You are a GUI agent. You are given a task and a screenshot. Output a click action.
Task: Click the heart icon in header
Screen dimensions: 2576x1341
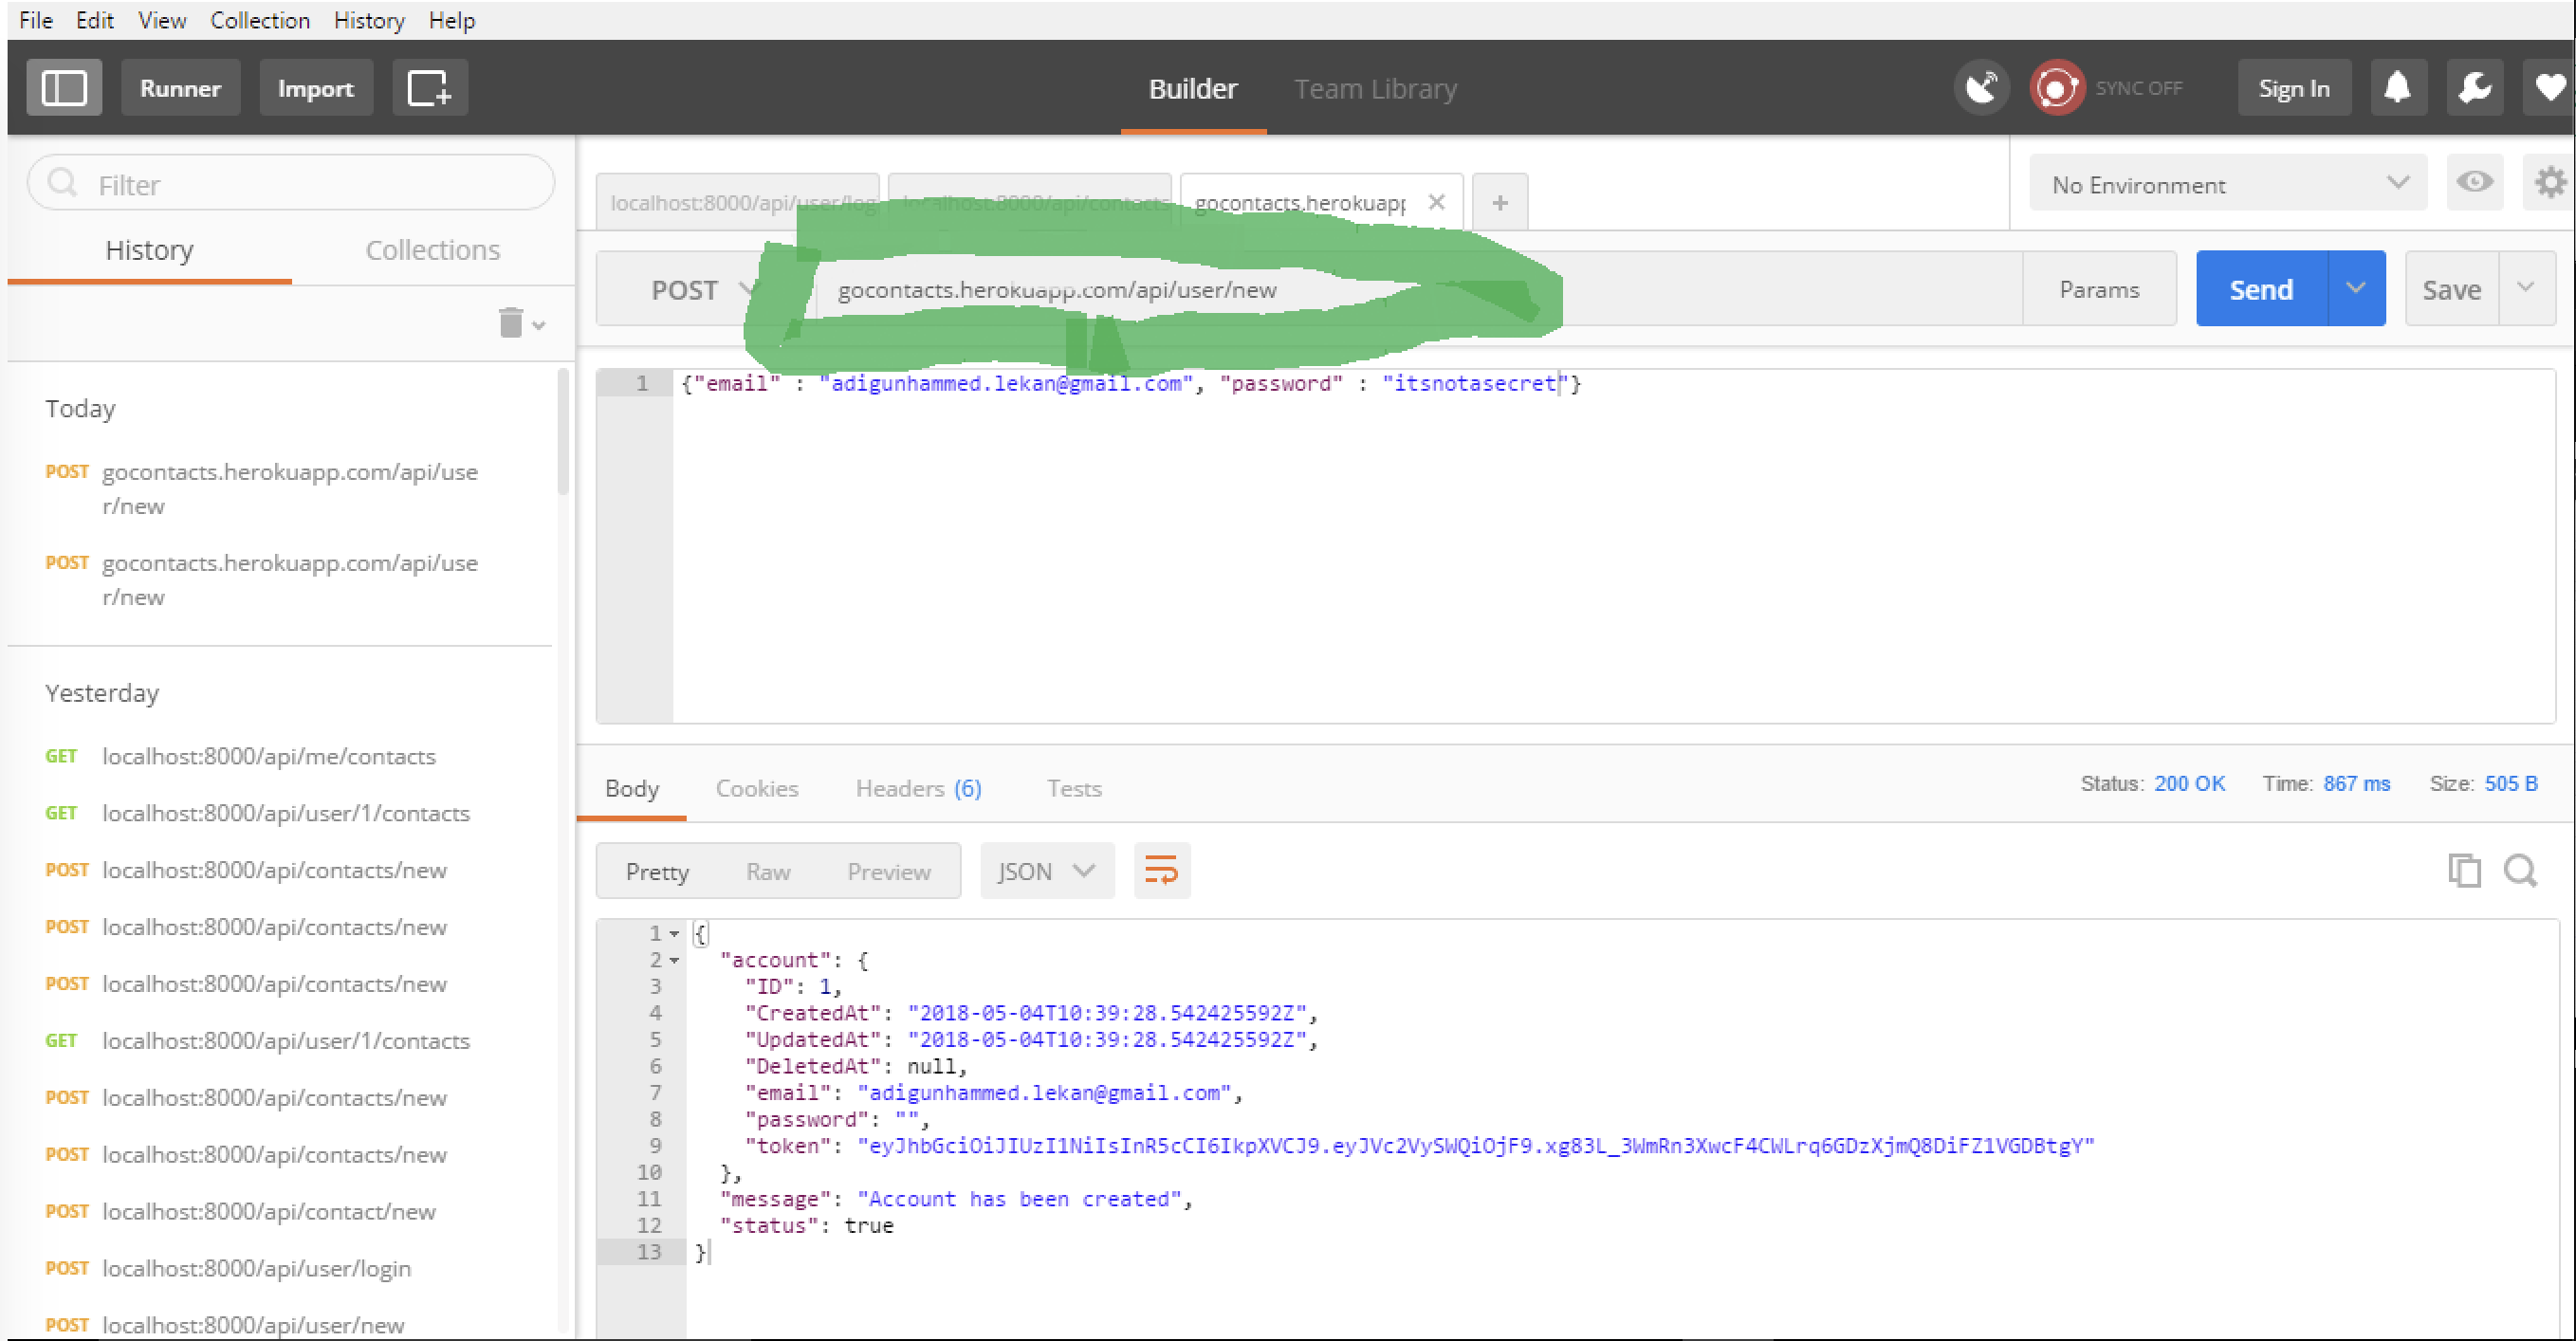click(2549, 88)
